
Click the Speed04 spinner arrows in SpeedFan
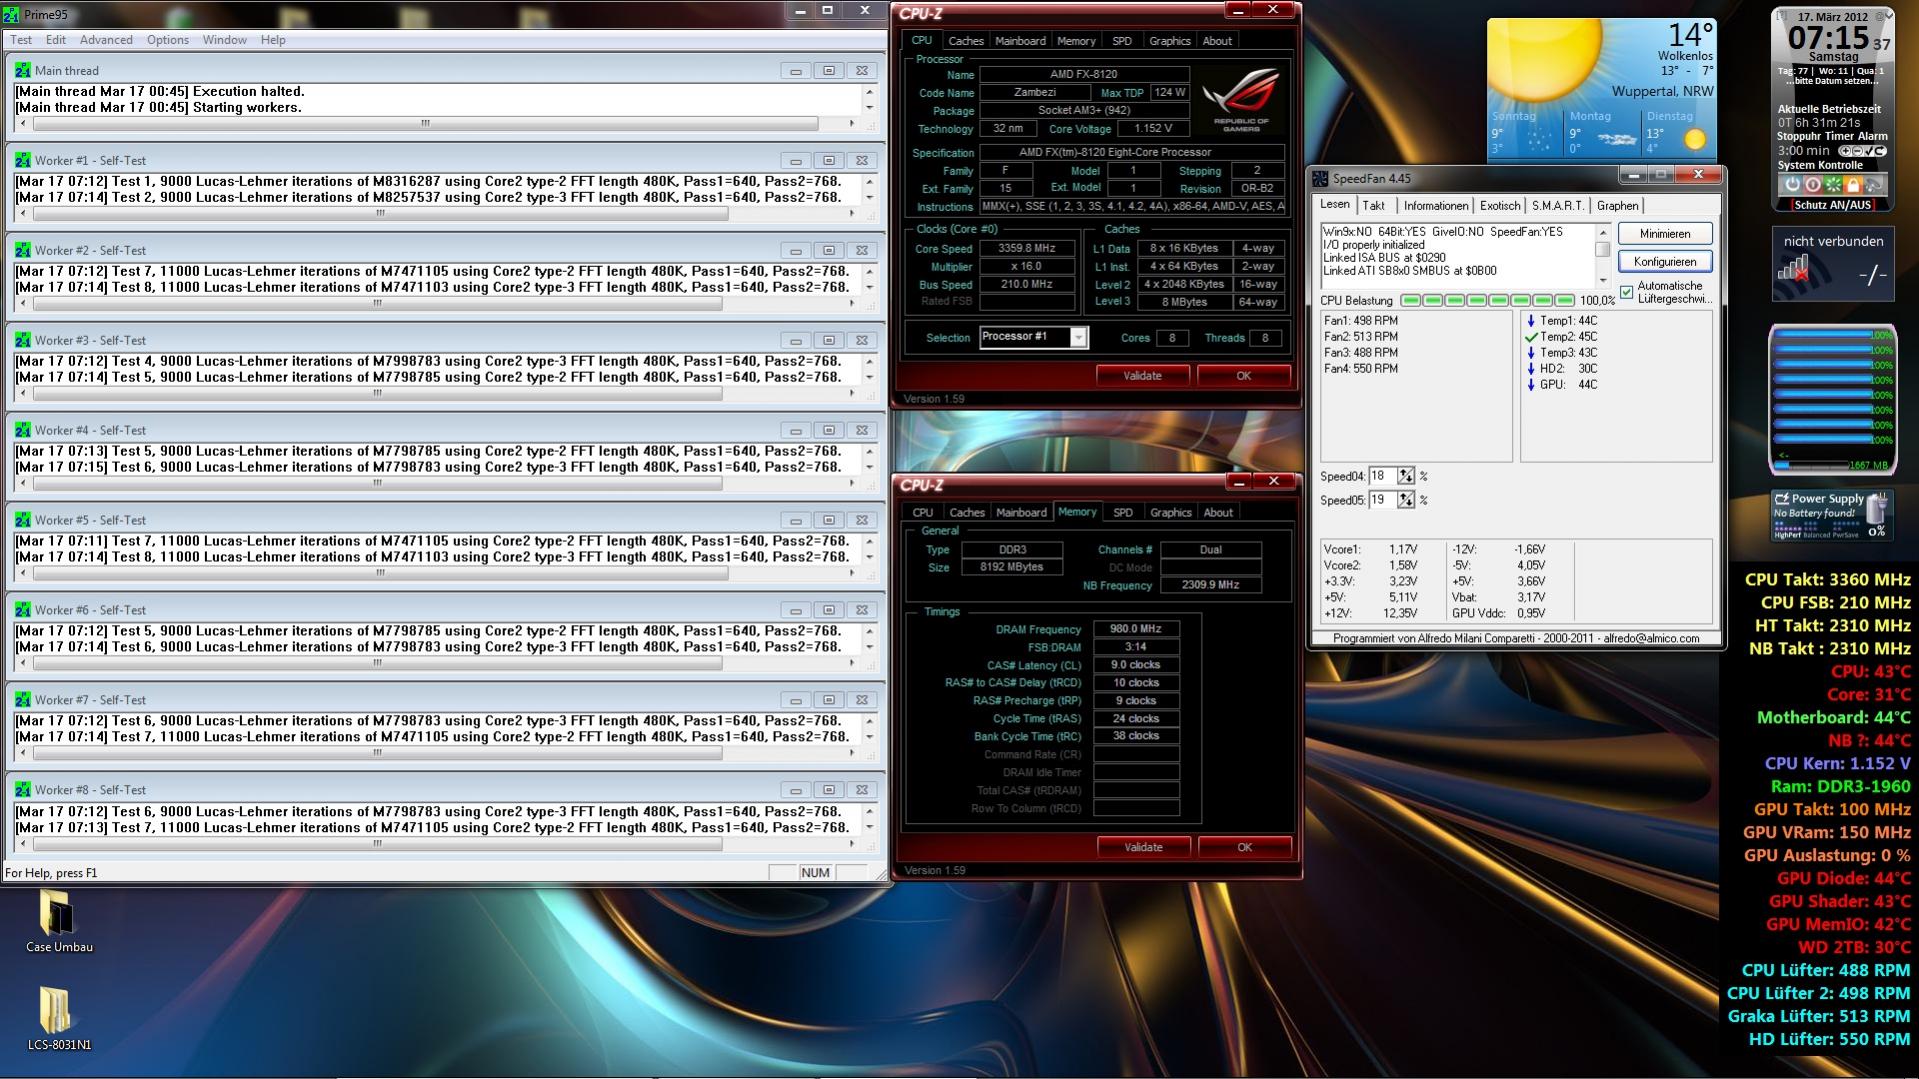tap(1406, 476)
